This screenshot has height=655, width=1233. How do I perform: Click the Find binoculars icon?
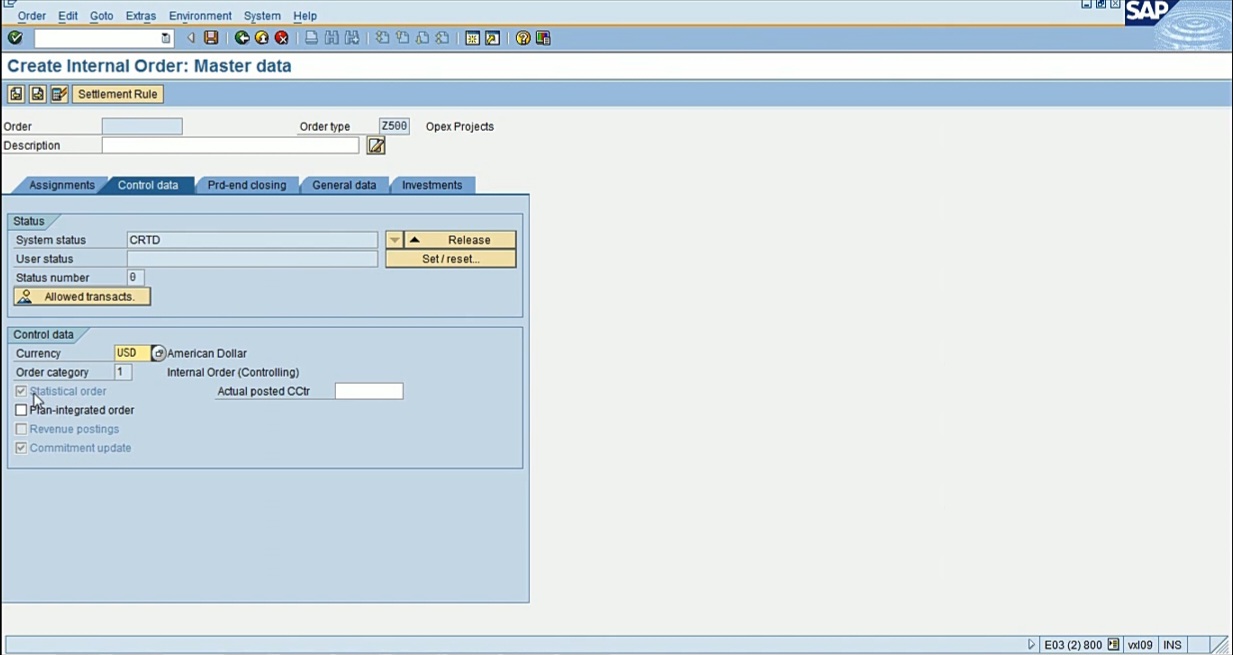[x=332, y=38]
